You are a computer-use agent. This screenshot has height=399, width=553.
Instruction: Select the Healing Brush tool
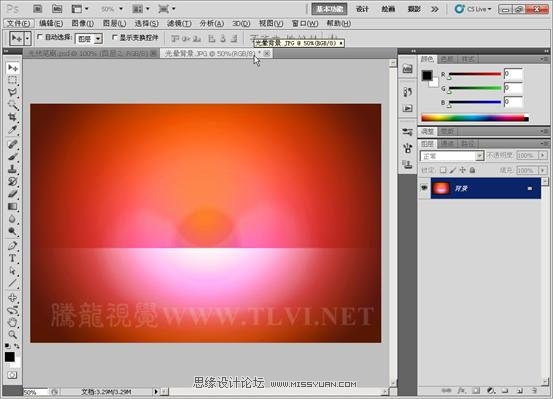[13, 144]
